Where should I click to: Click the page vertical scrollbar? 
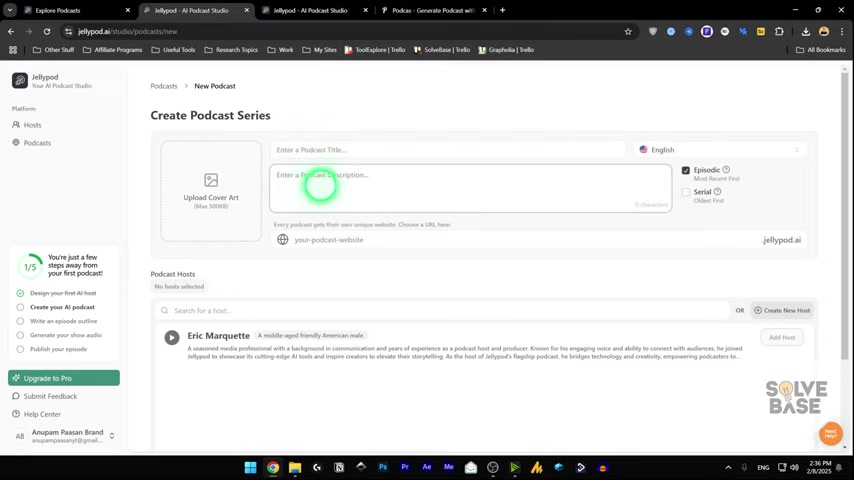click(845, 215)
